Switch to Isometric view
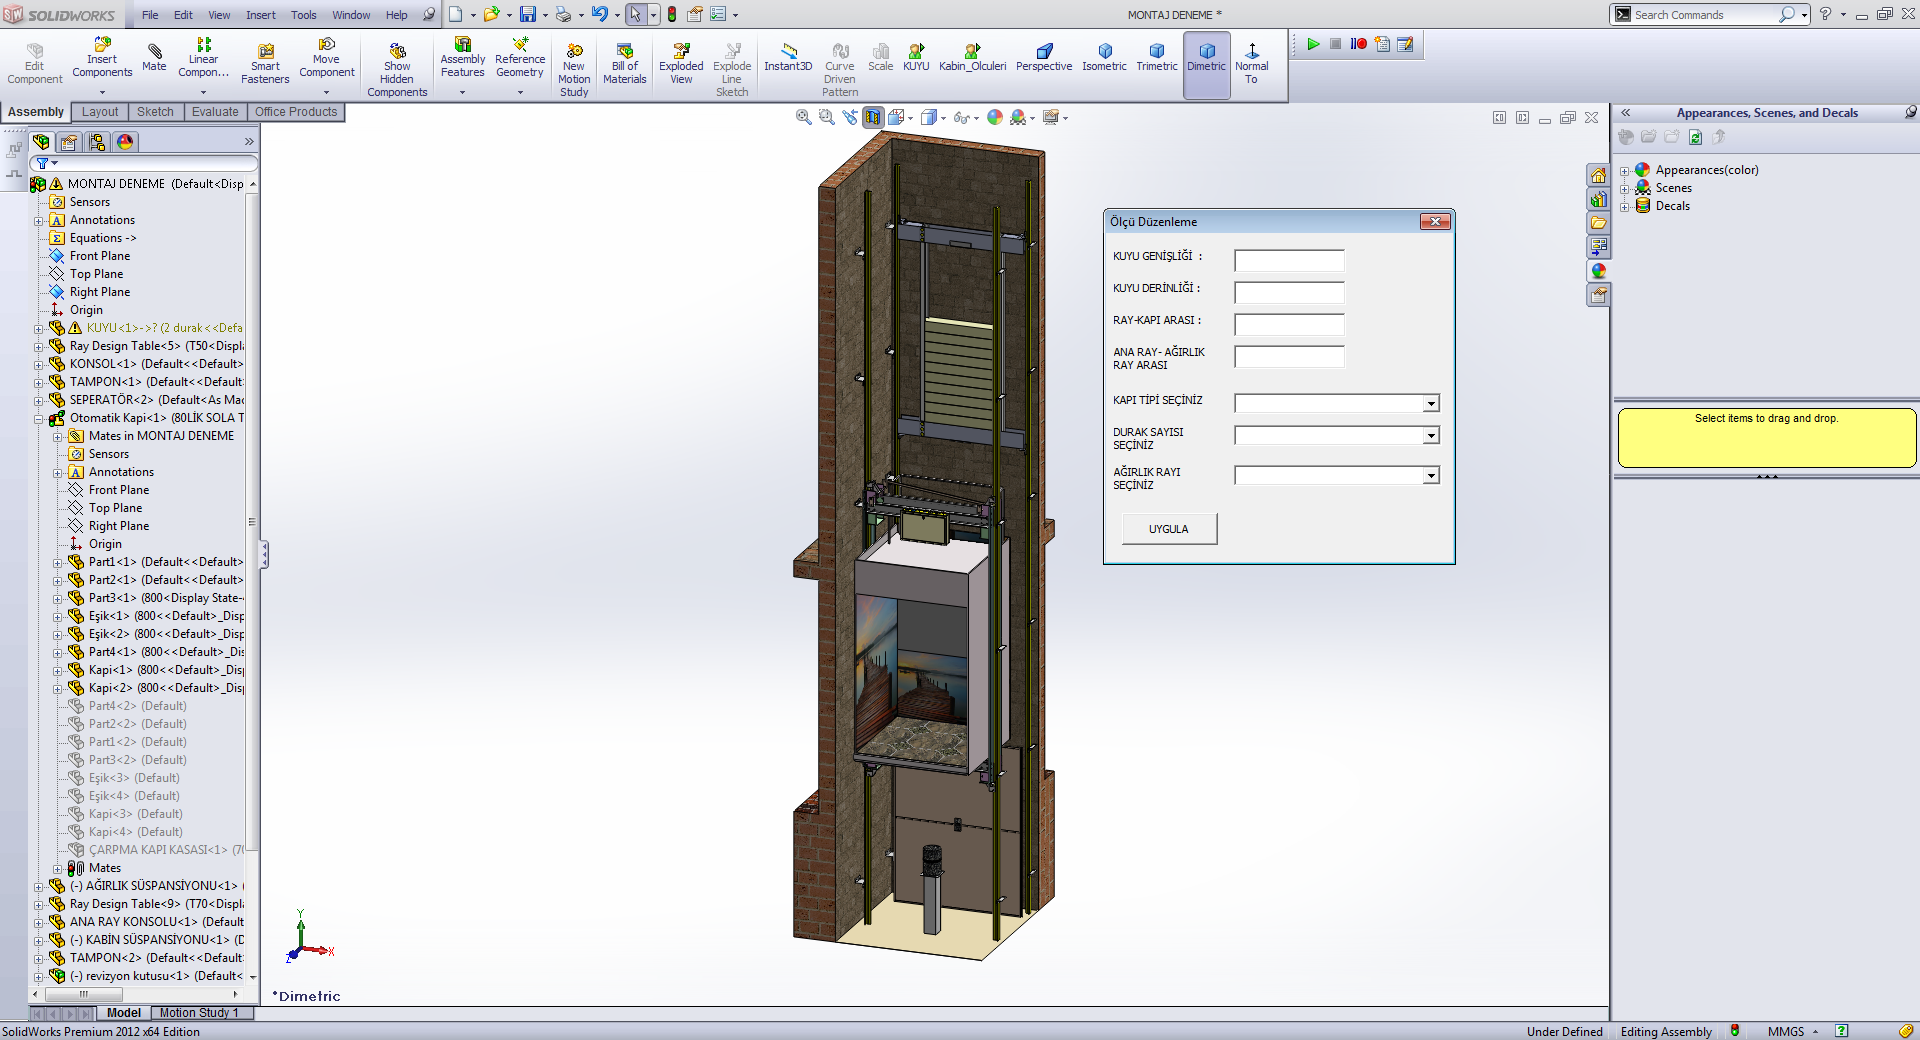The height and width of the screenshot is (1040, 1920). click(x=1104, y=58)
